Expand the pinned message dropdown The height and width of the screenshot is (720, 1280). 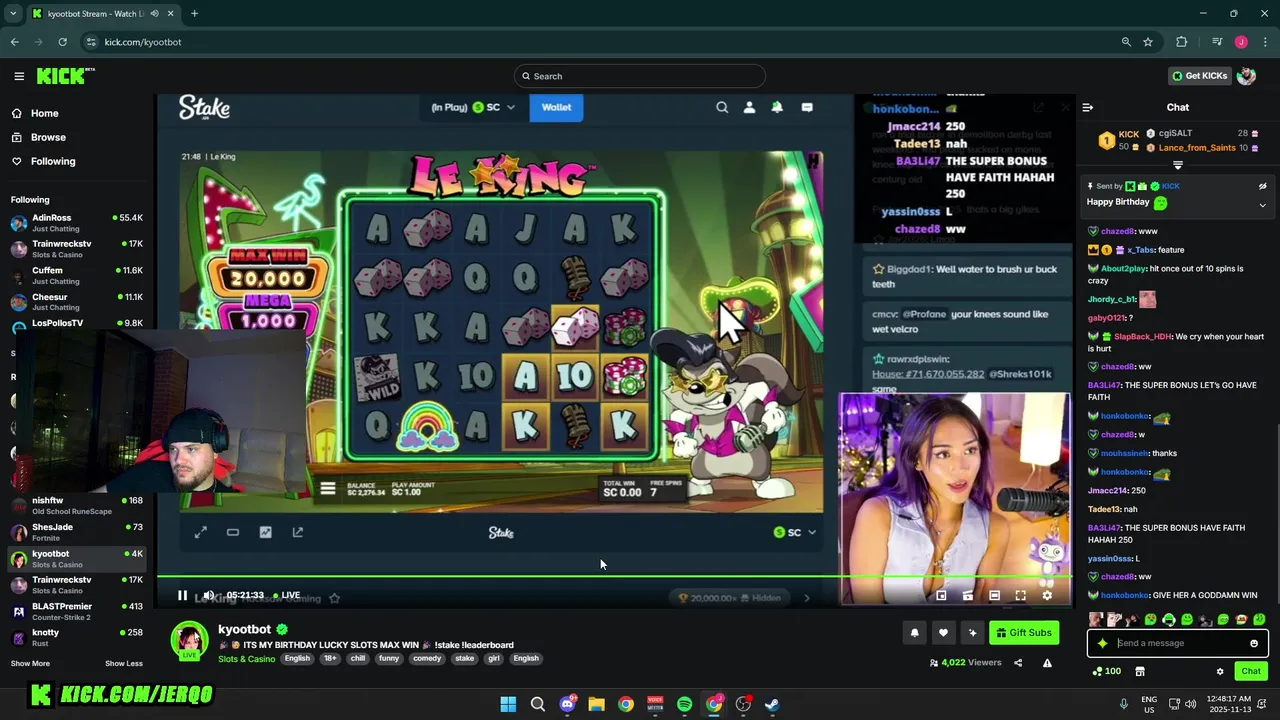tap(1262, 205)
